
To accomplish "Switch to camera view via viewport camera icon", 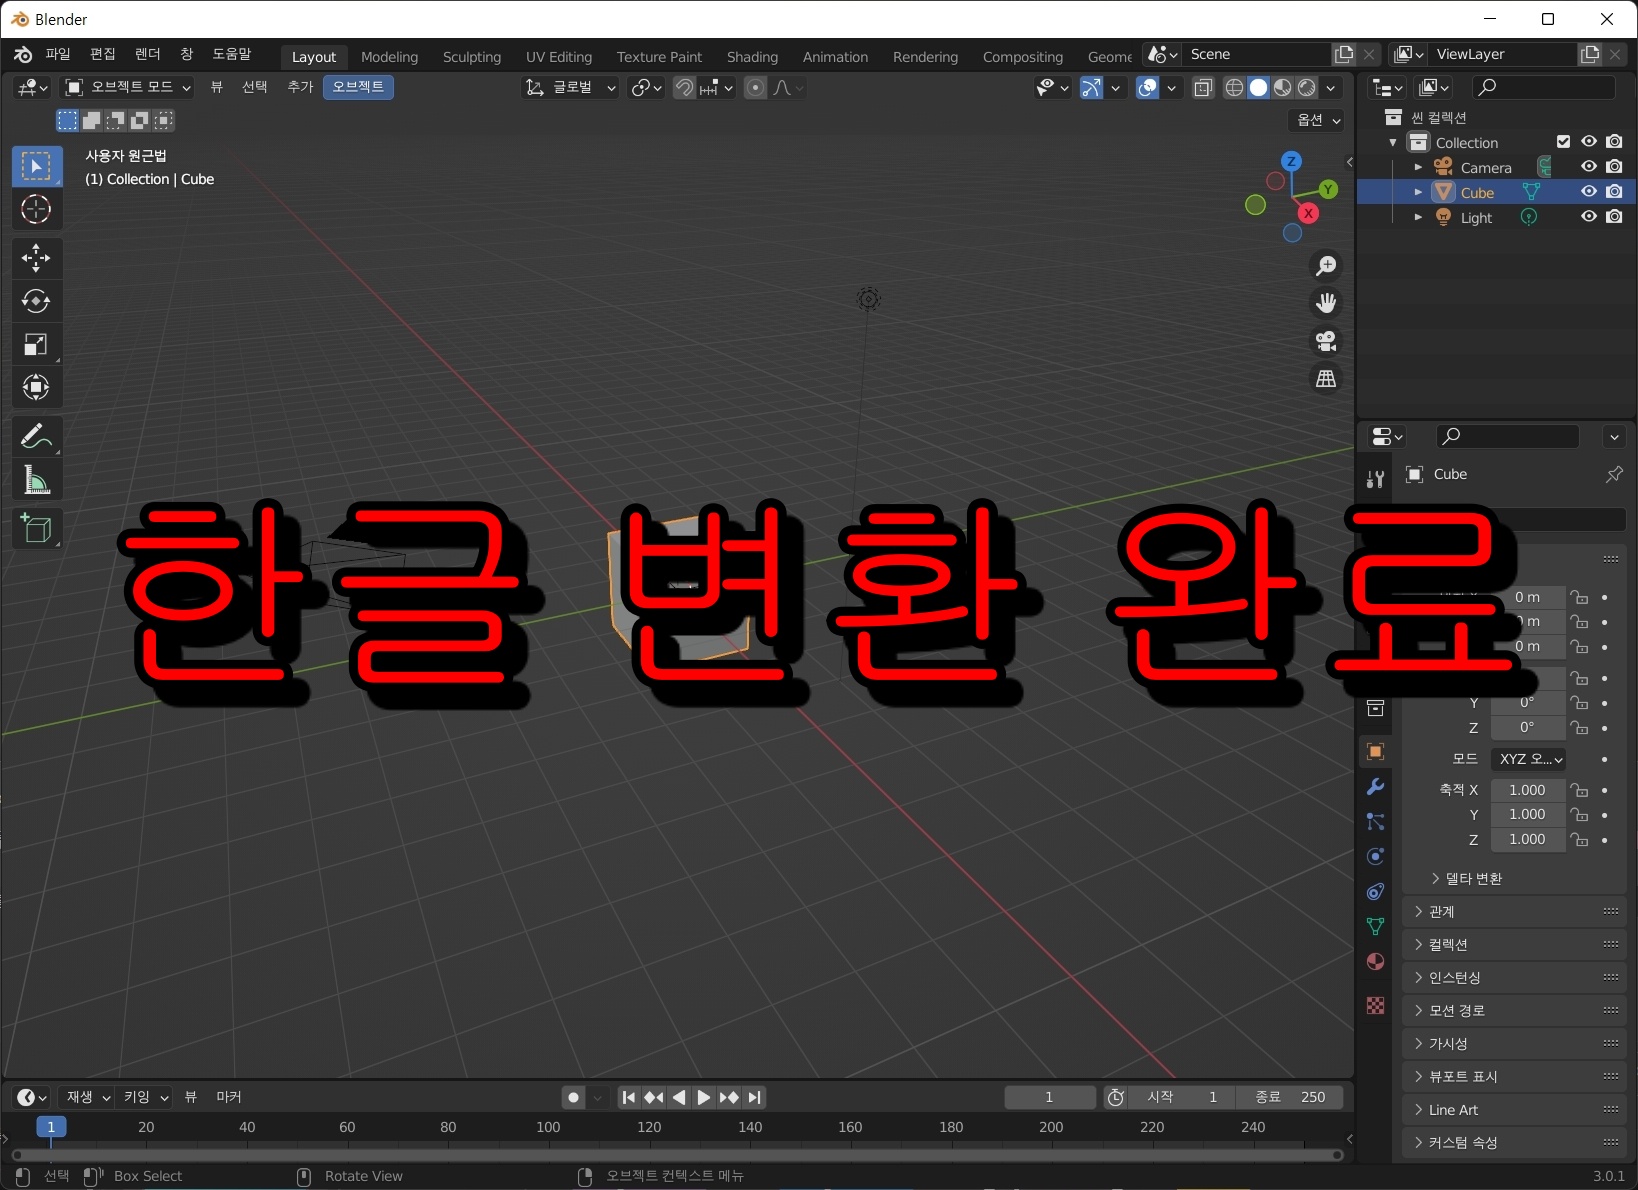I will [x=1325, y=342].
